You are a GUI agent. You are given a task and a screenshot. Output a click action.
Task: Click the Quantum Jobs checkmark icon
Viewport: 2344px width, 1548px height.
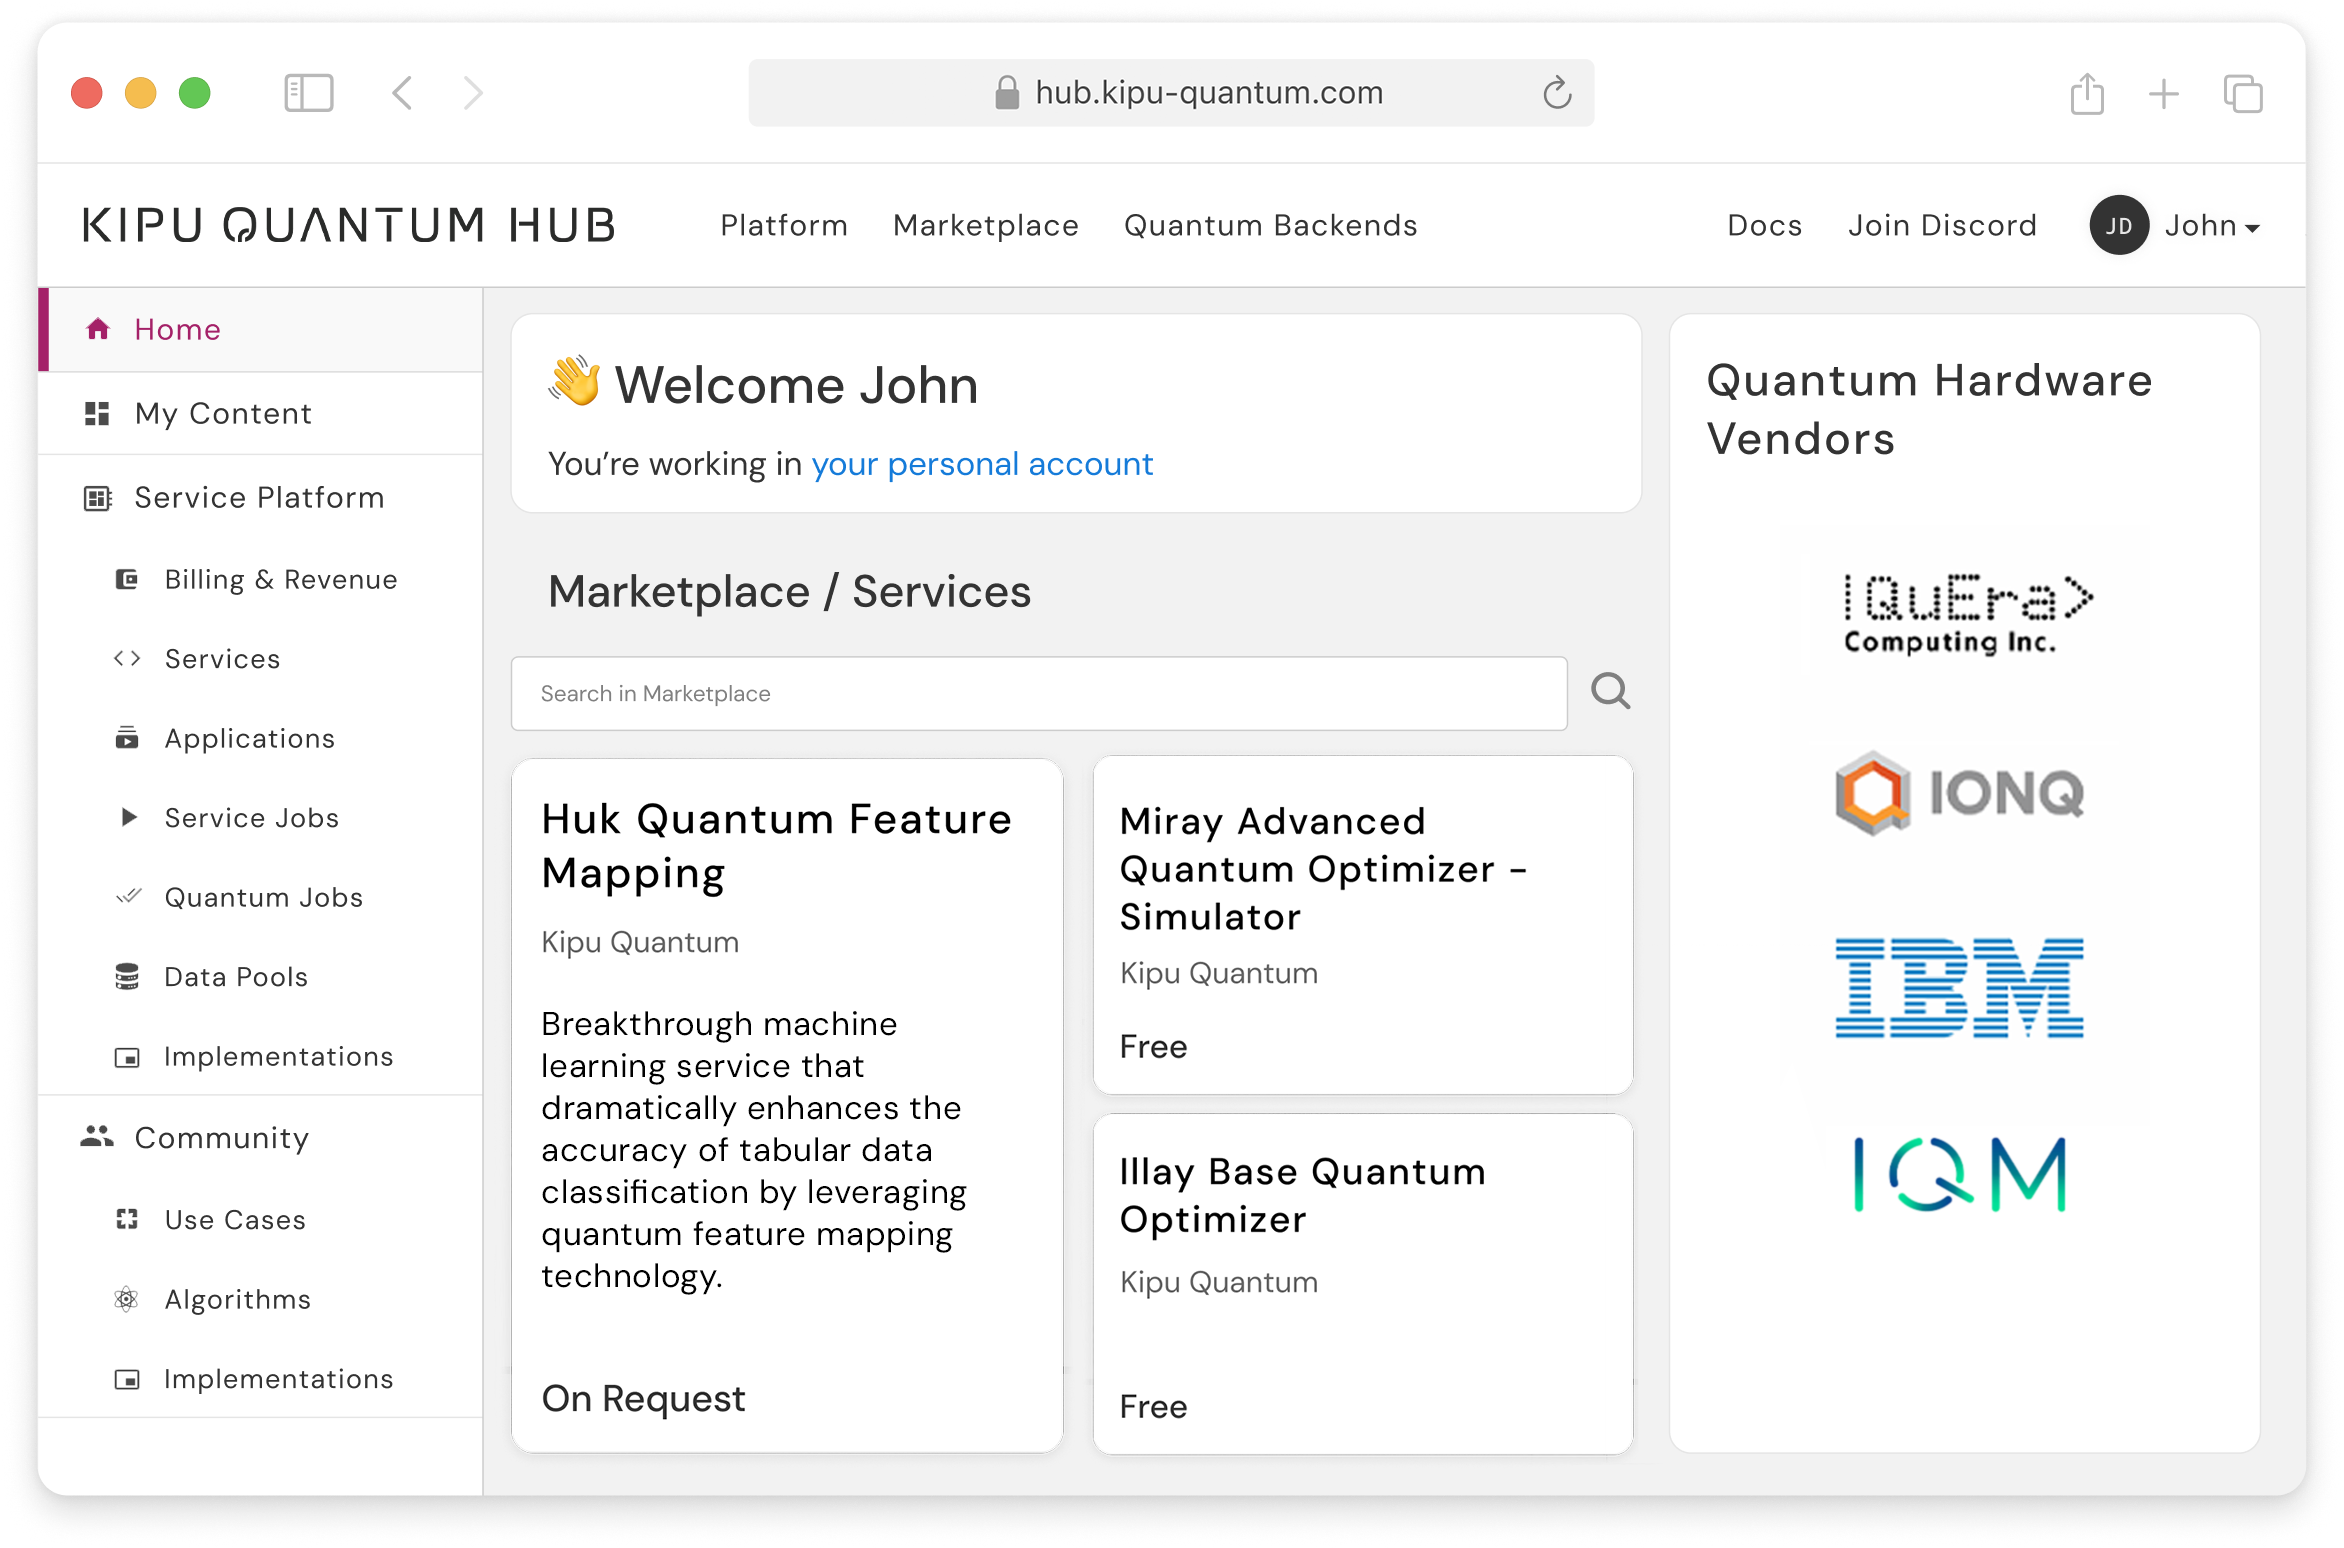[128, 897]
